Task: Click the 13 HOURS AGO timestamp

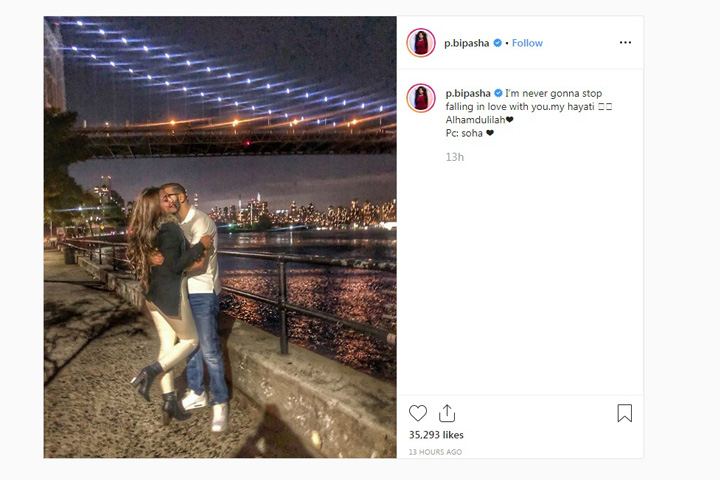Action: (435, 452)
